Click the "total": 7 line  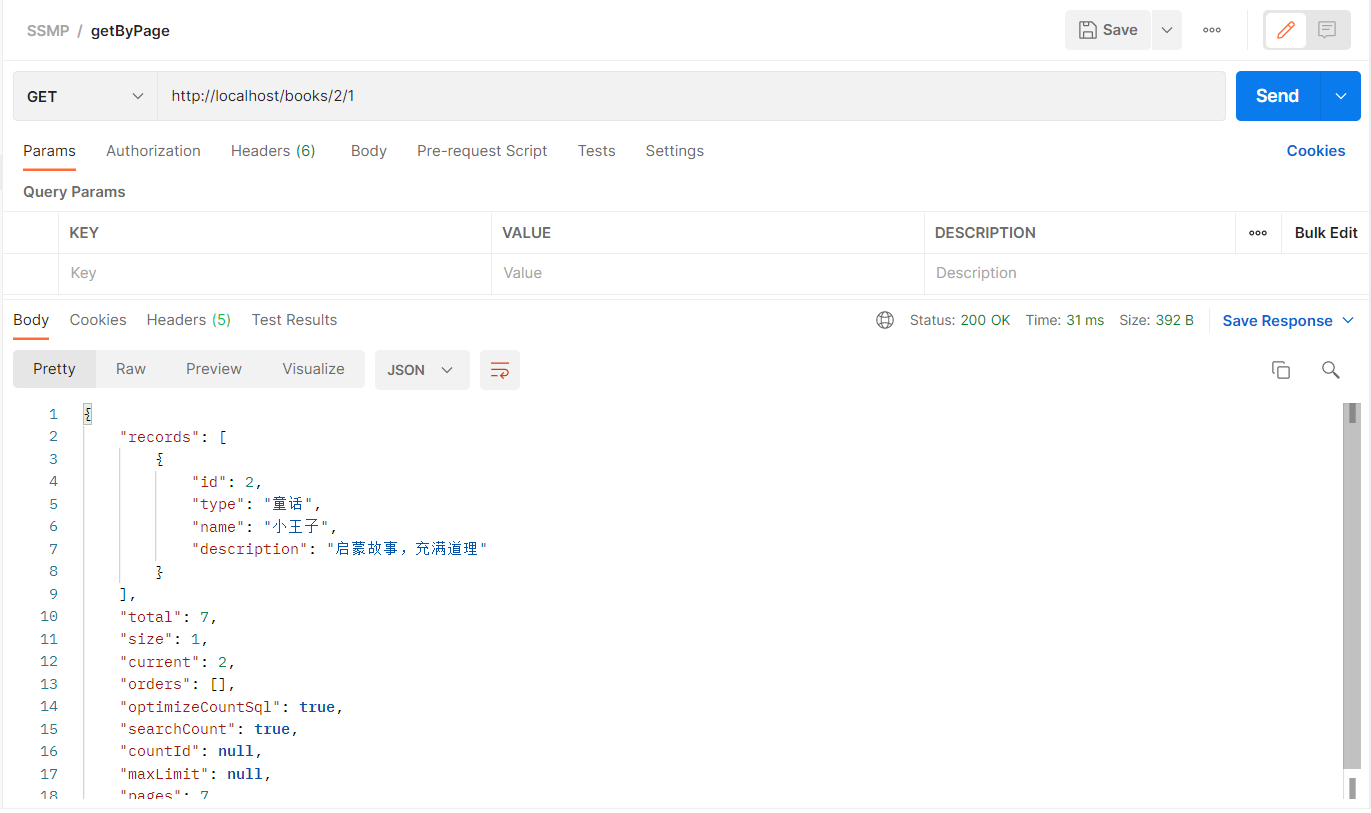168,617
